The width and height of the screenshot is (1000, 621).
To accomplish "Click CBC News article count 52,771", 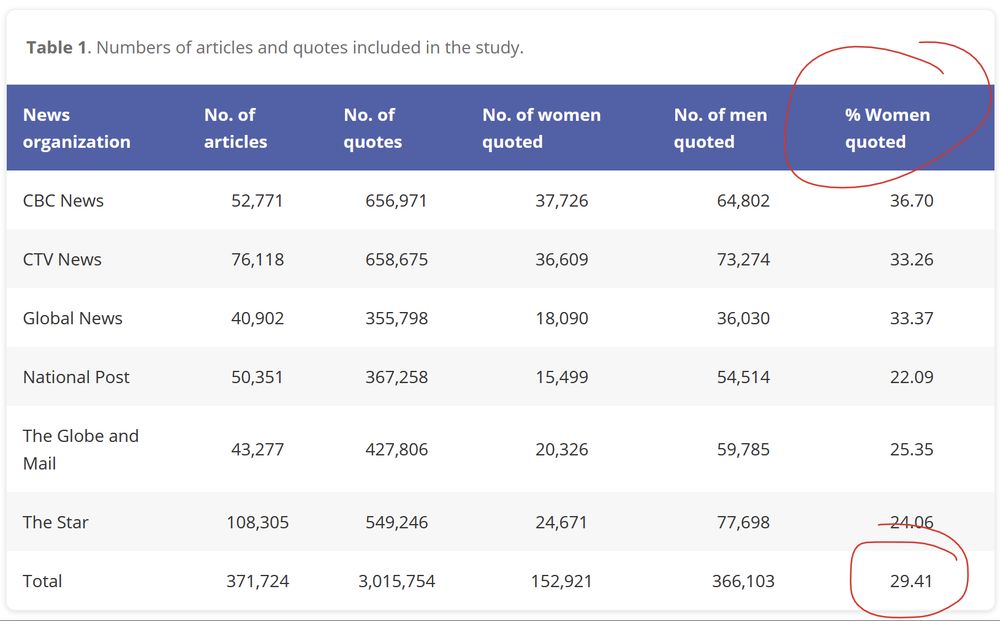I will click(257, 200).
